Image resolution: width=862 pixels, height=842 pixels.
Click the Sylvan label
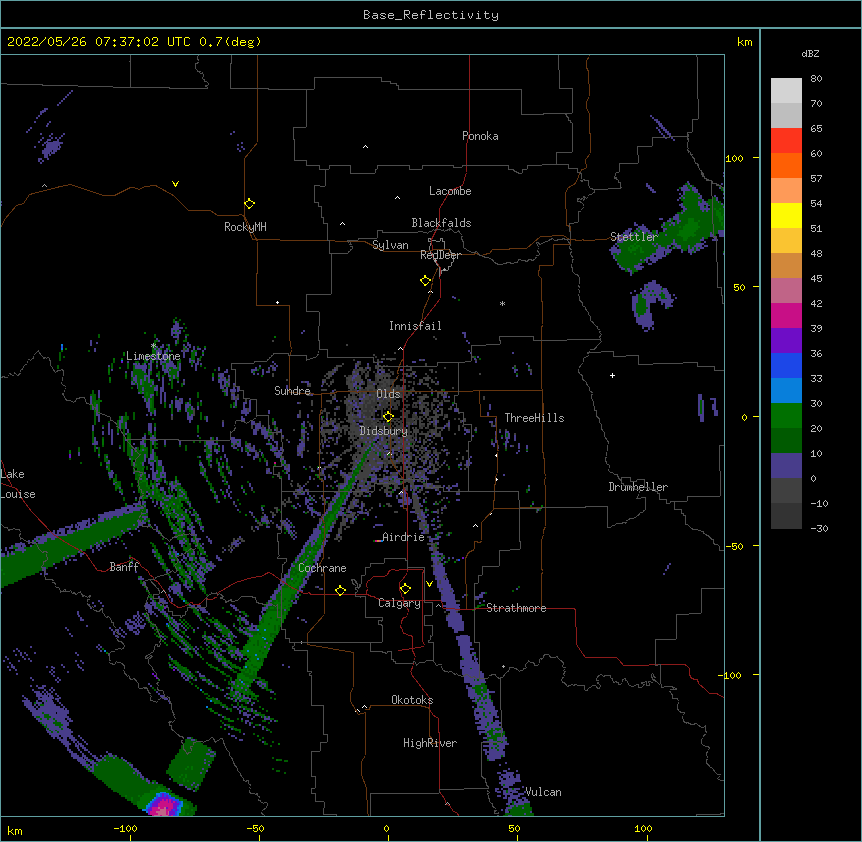pyautogui.click(x=390, y=245)
